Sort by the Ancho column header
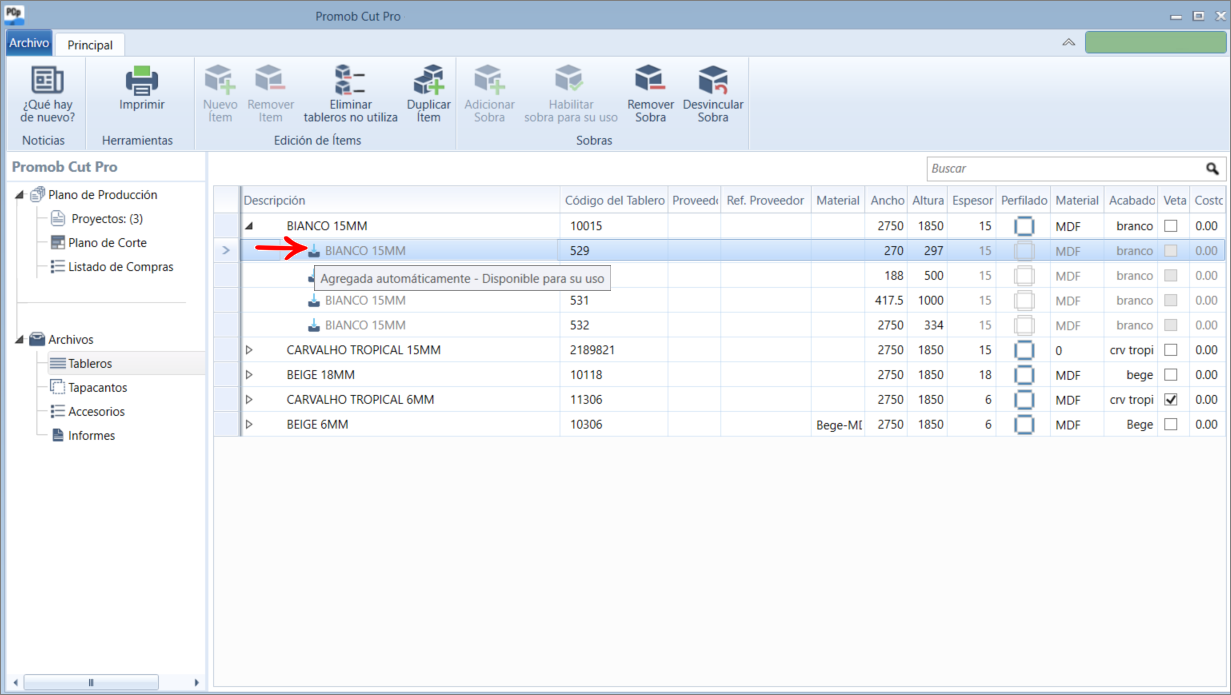Screen dimensions: 1231x695 [x=887, y=200]
